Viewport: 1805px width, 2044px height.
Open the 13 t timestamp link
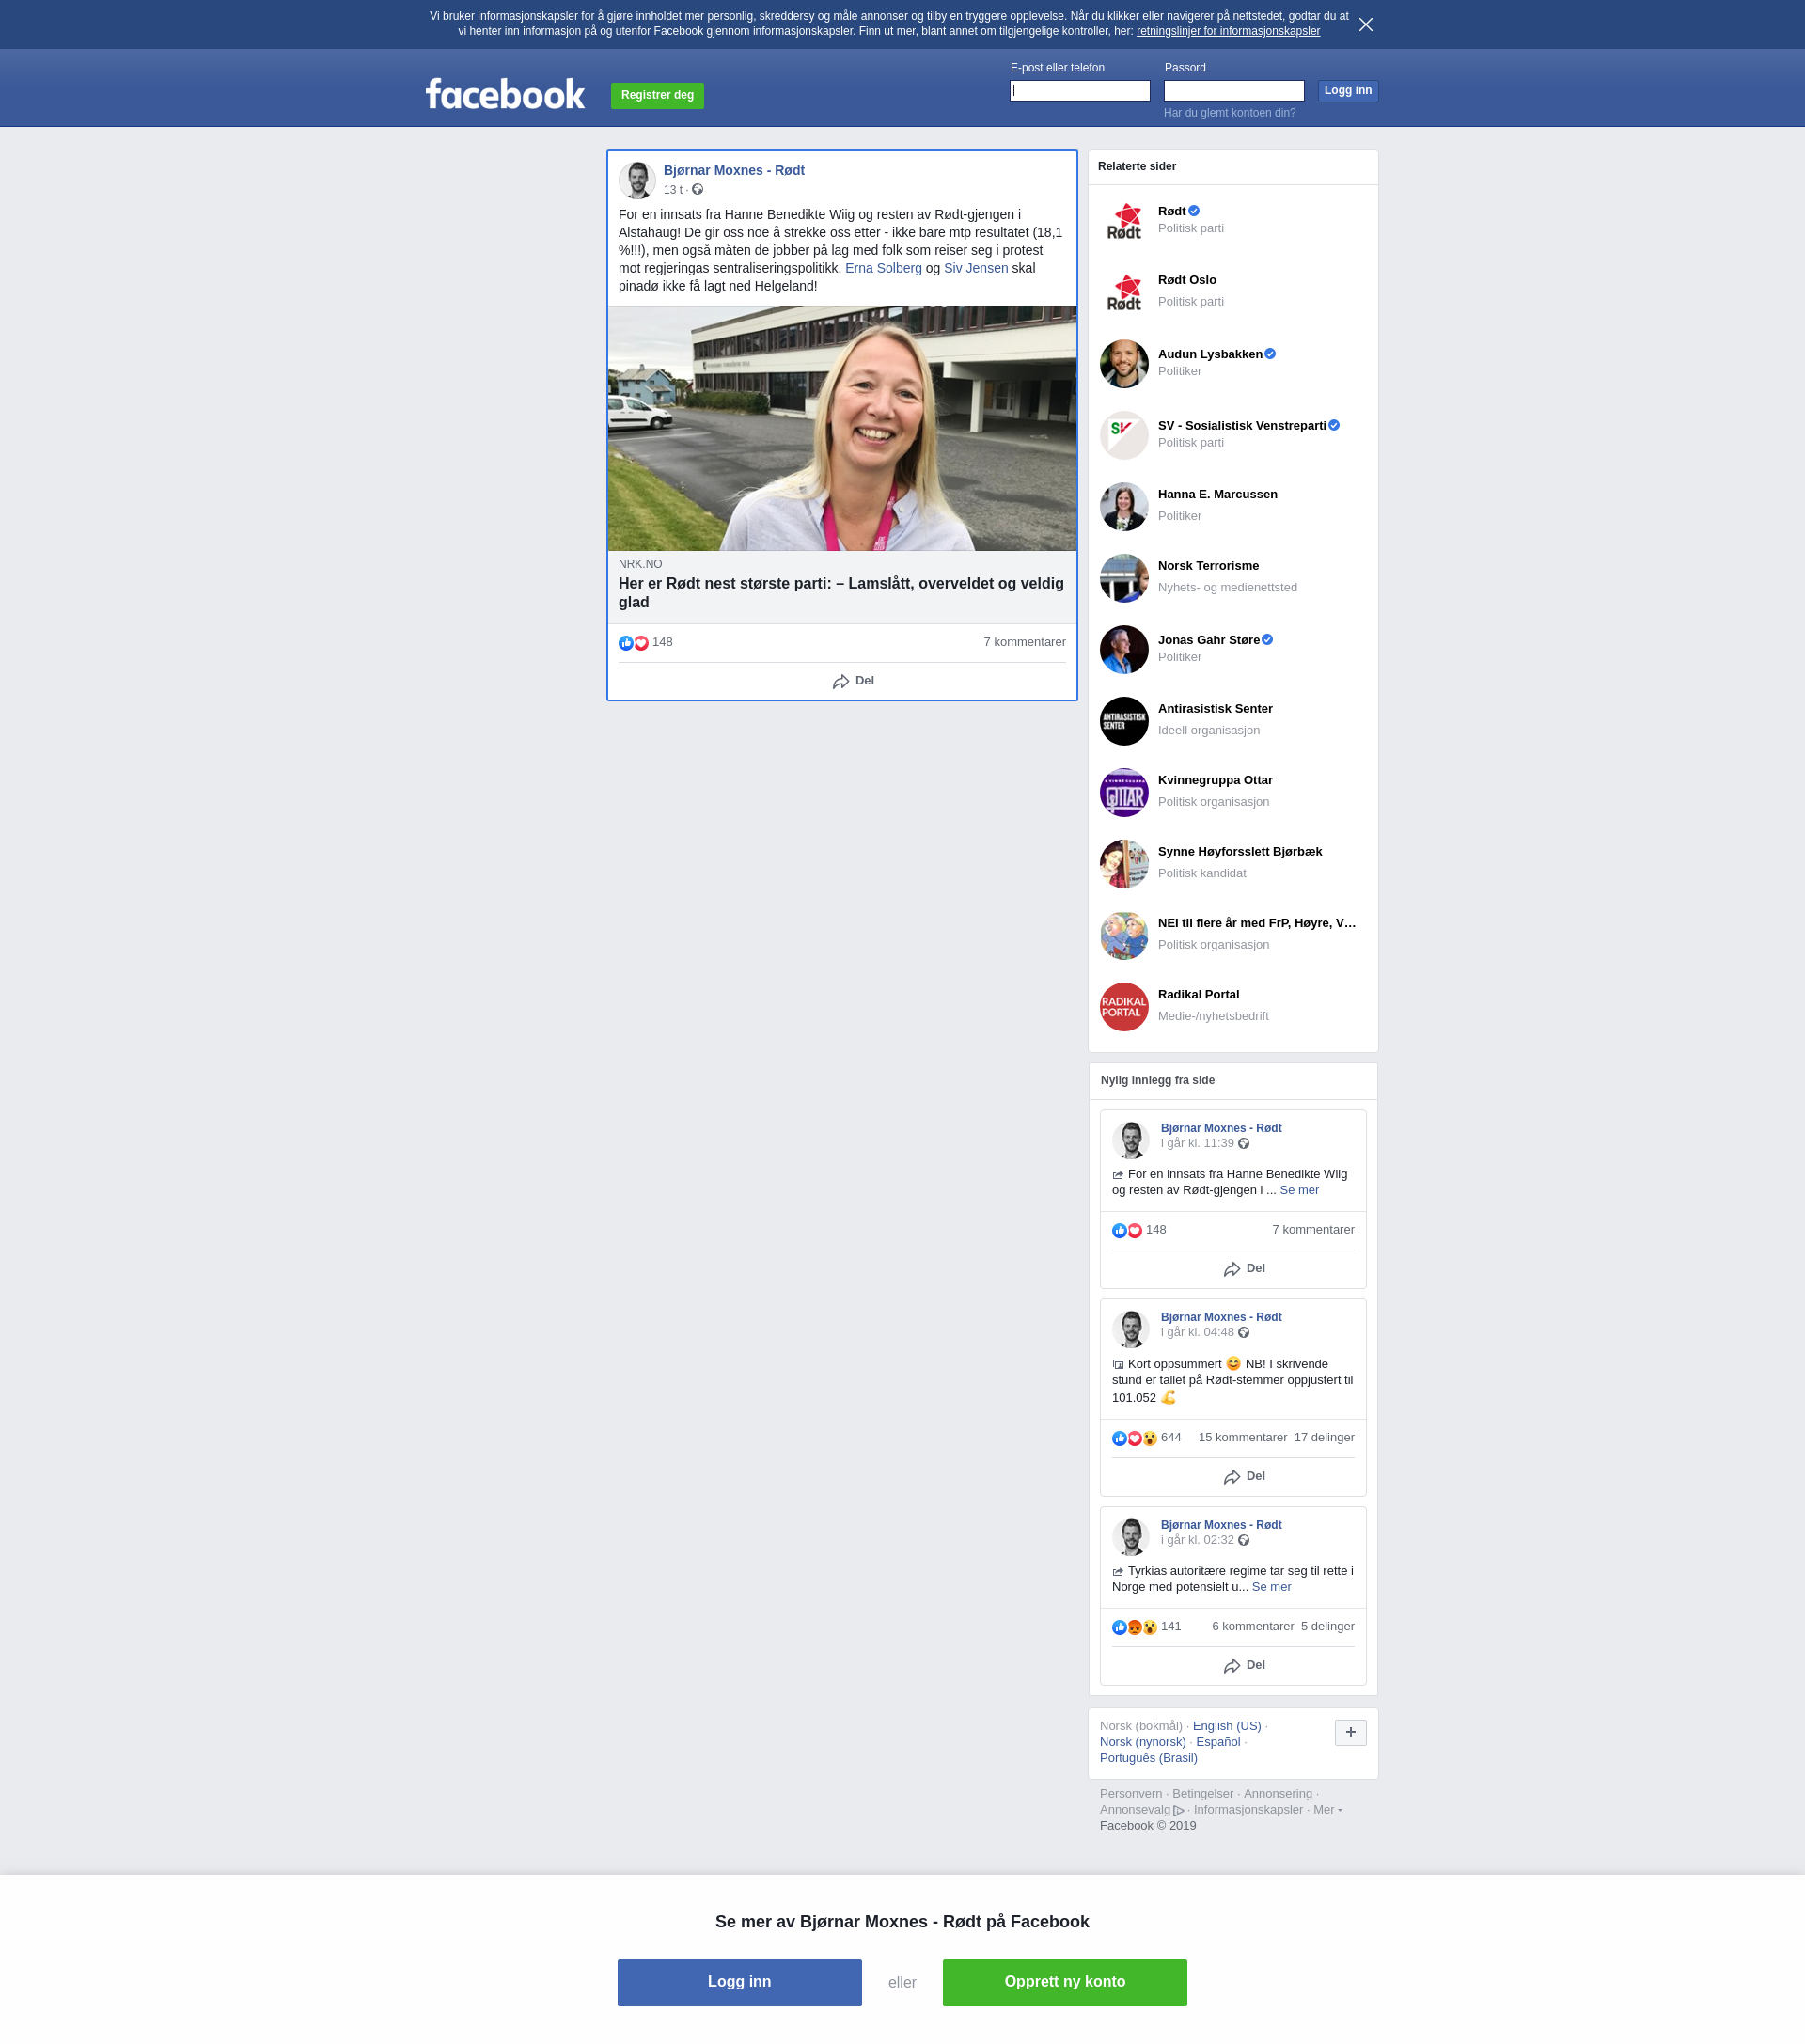(x=672, y=190)
